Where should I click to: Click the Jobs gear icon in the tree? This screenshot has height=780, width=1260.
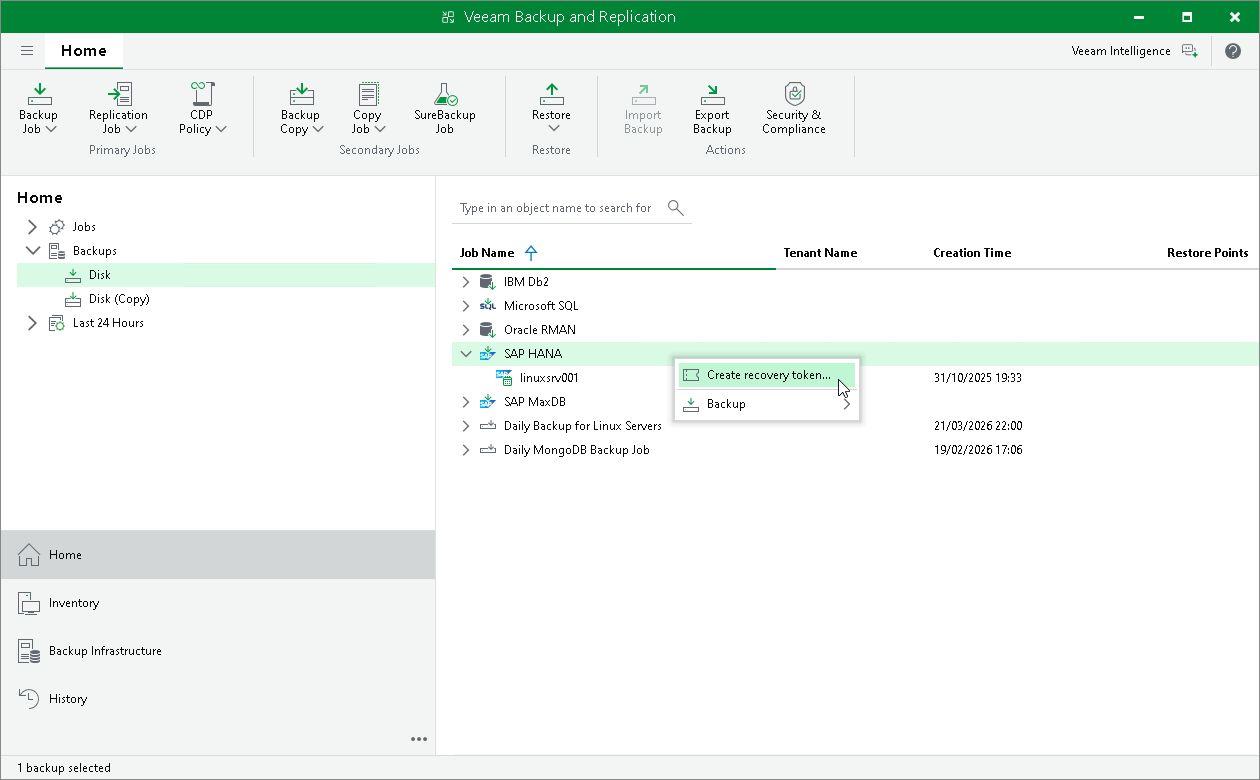tap(57, 227)
